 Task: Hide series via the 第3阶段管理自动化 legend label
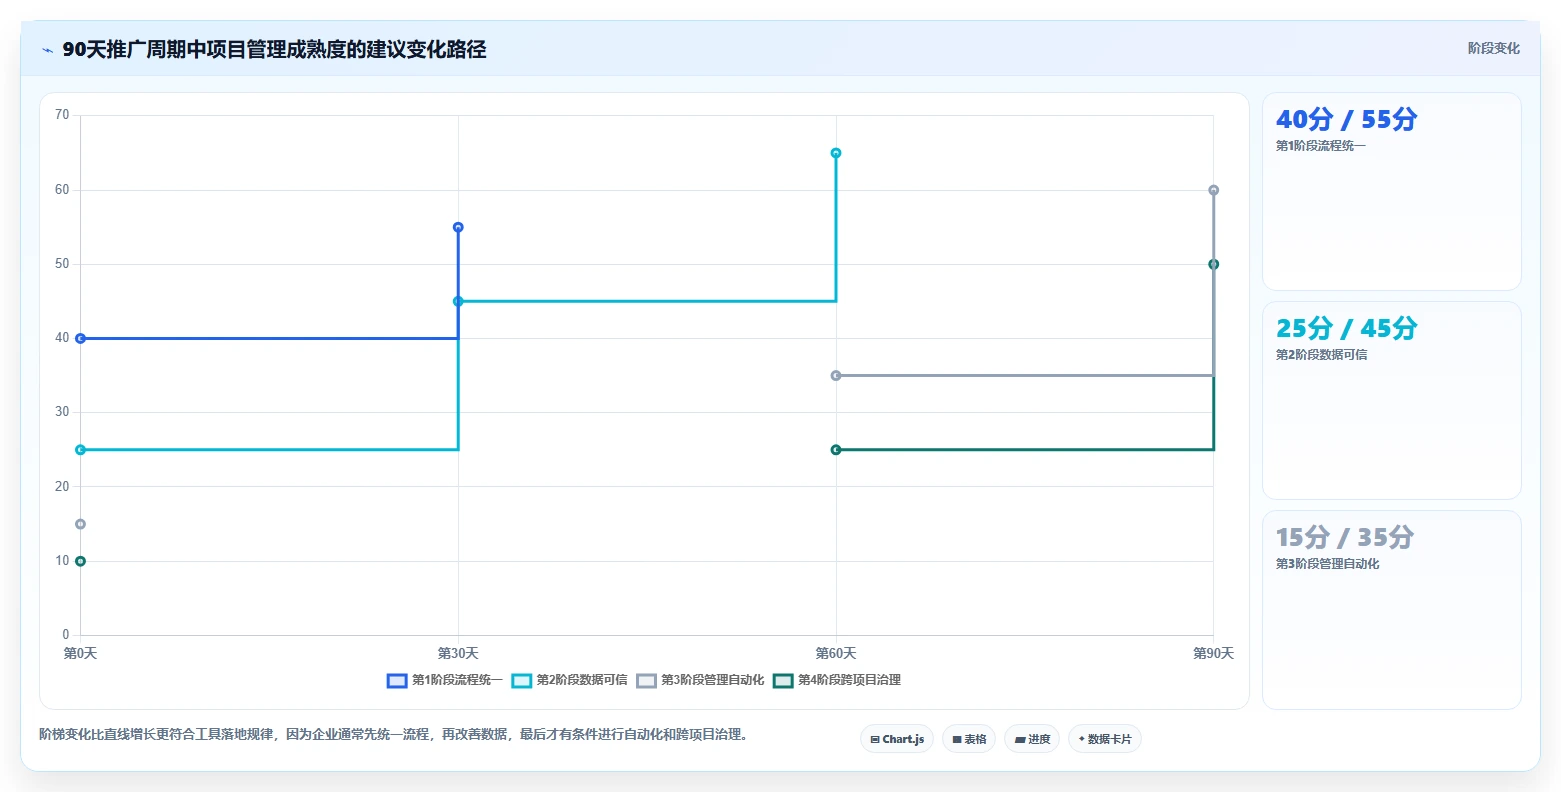click(x=712, y=680)
